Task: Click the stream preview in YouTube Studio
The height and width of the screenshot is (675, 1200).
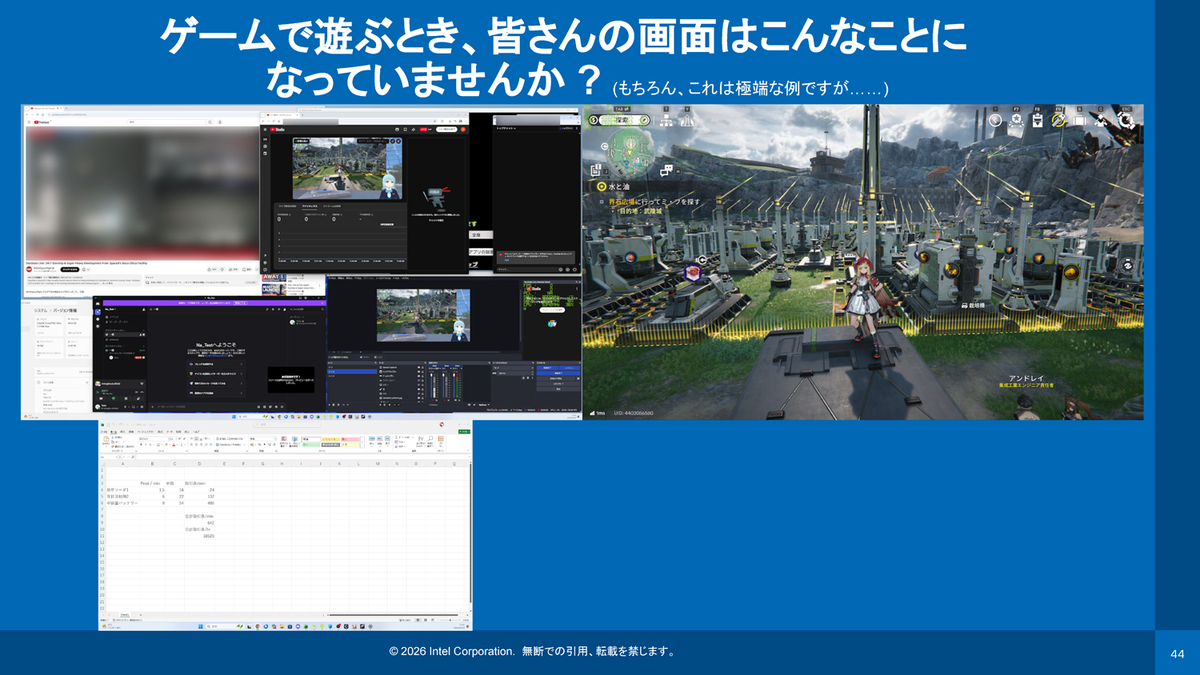Action: point(347,168)
